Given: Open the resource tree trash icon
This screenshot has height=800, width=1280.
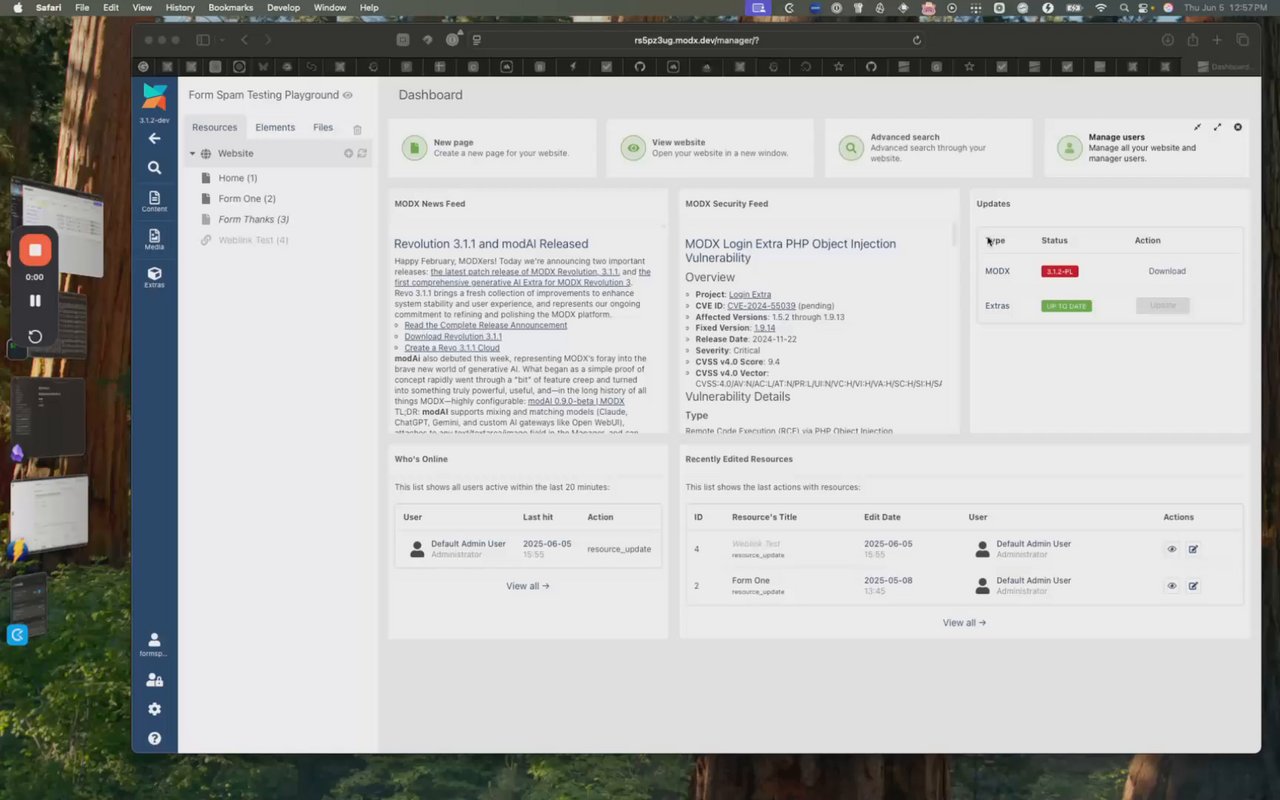Looking at the screenshot, I should [x=357, y=129].
